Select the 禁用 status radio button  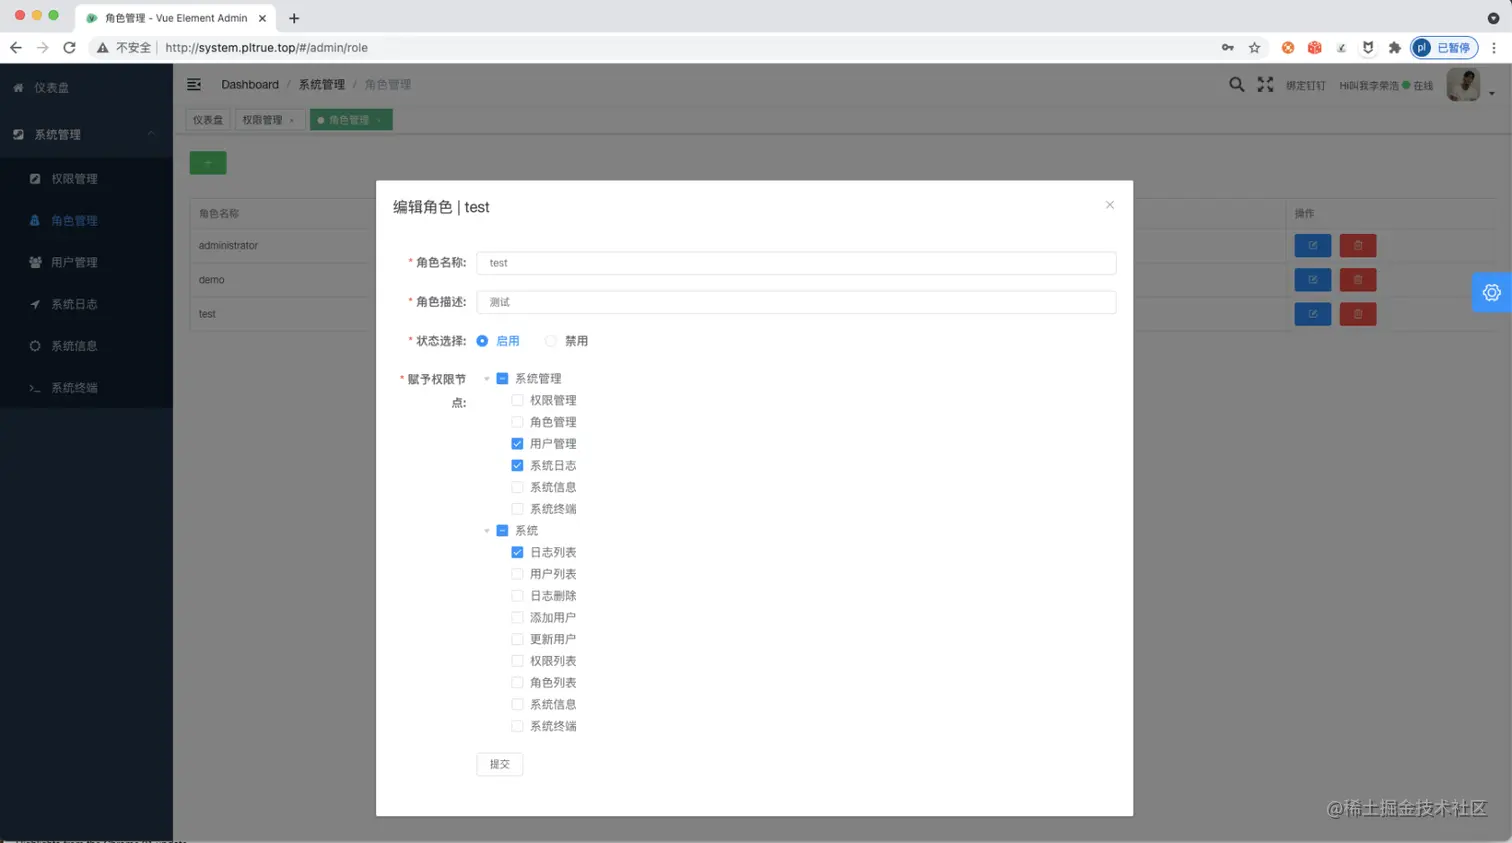click(x=550, y=340)
